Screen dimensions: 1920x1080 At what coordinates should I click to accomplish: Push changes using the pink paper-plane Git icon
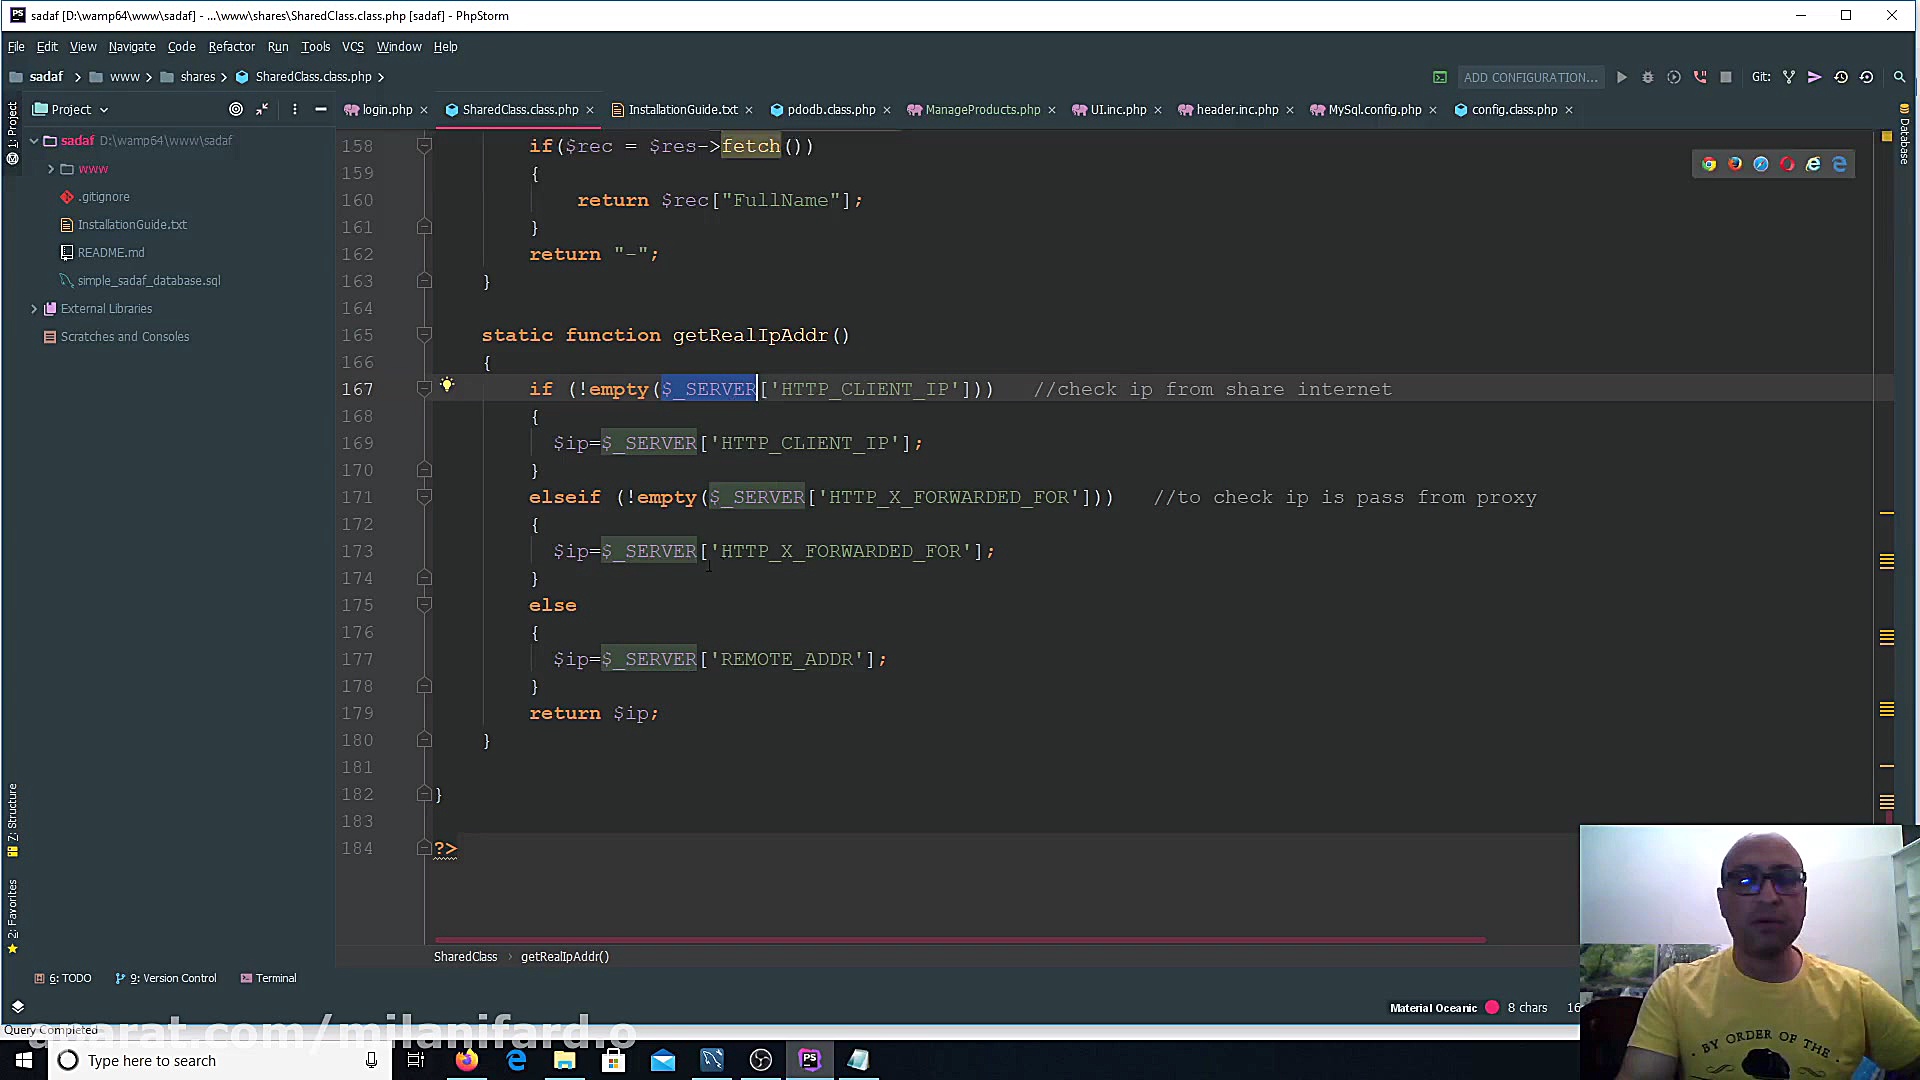point(1815,77)
